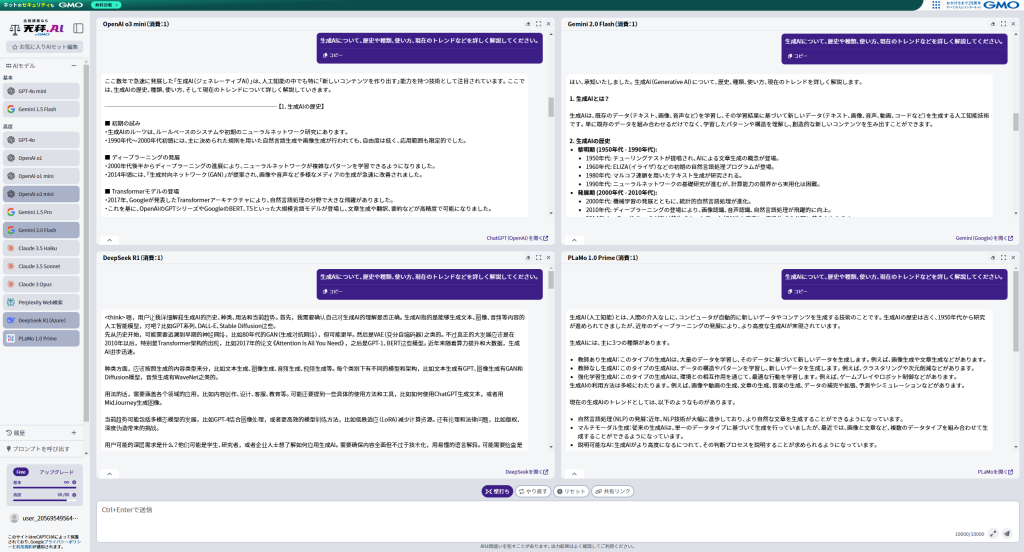Image resolution: width=1024 pixels, height=552 pixels.
Task: Copy the prompt in OpenAI o3 mini panel
Action: [332, 56]
